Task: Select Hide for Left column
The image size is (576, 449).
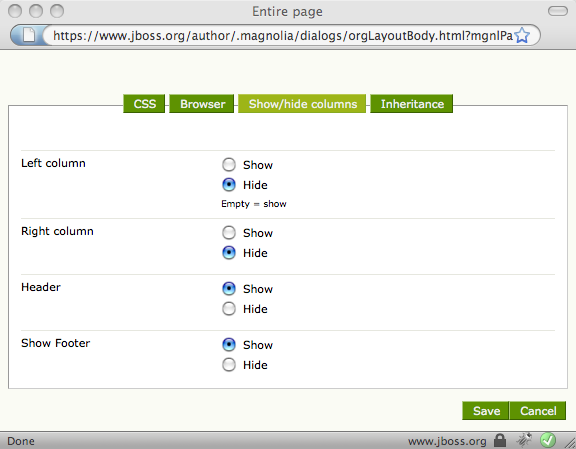Action: tap(229, 184)
